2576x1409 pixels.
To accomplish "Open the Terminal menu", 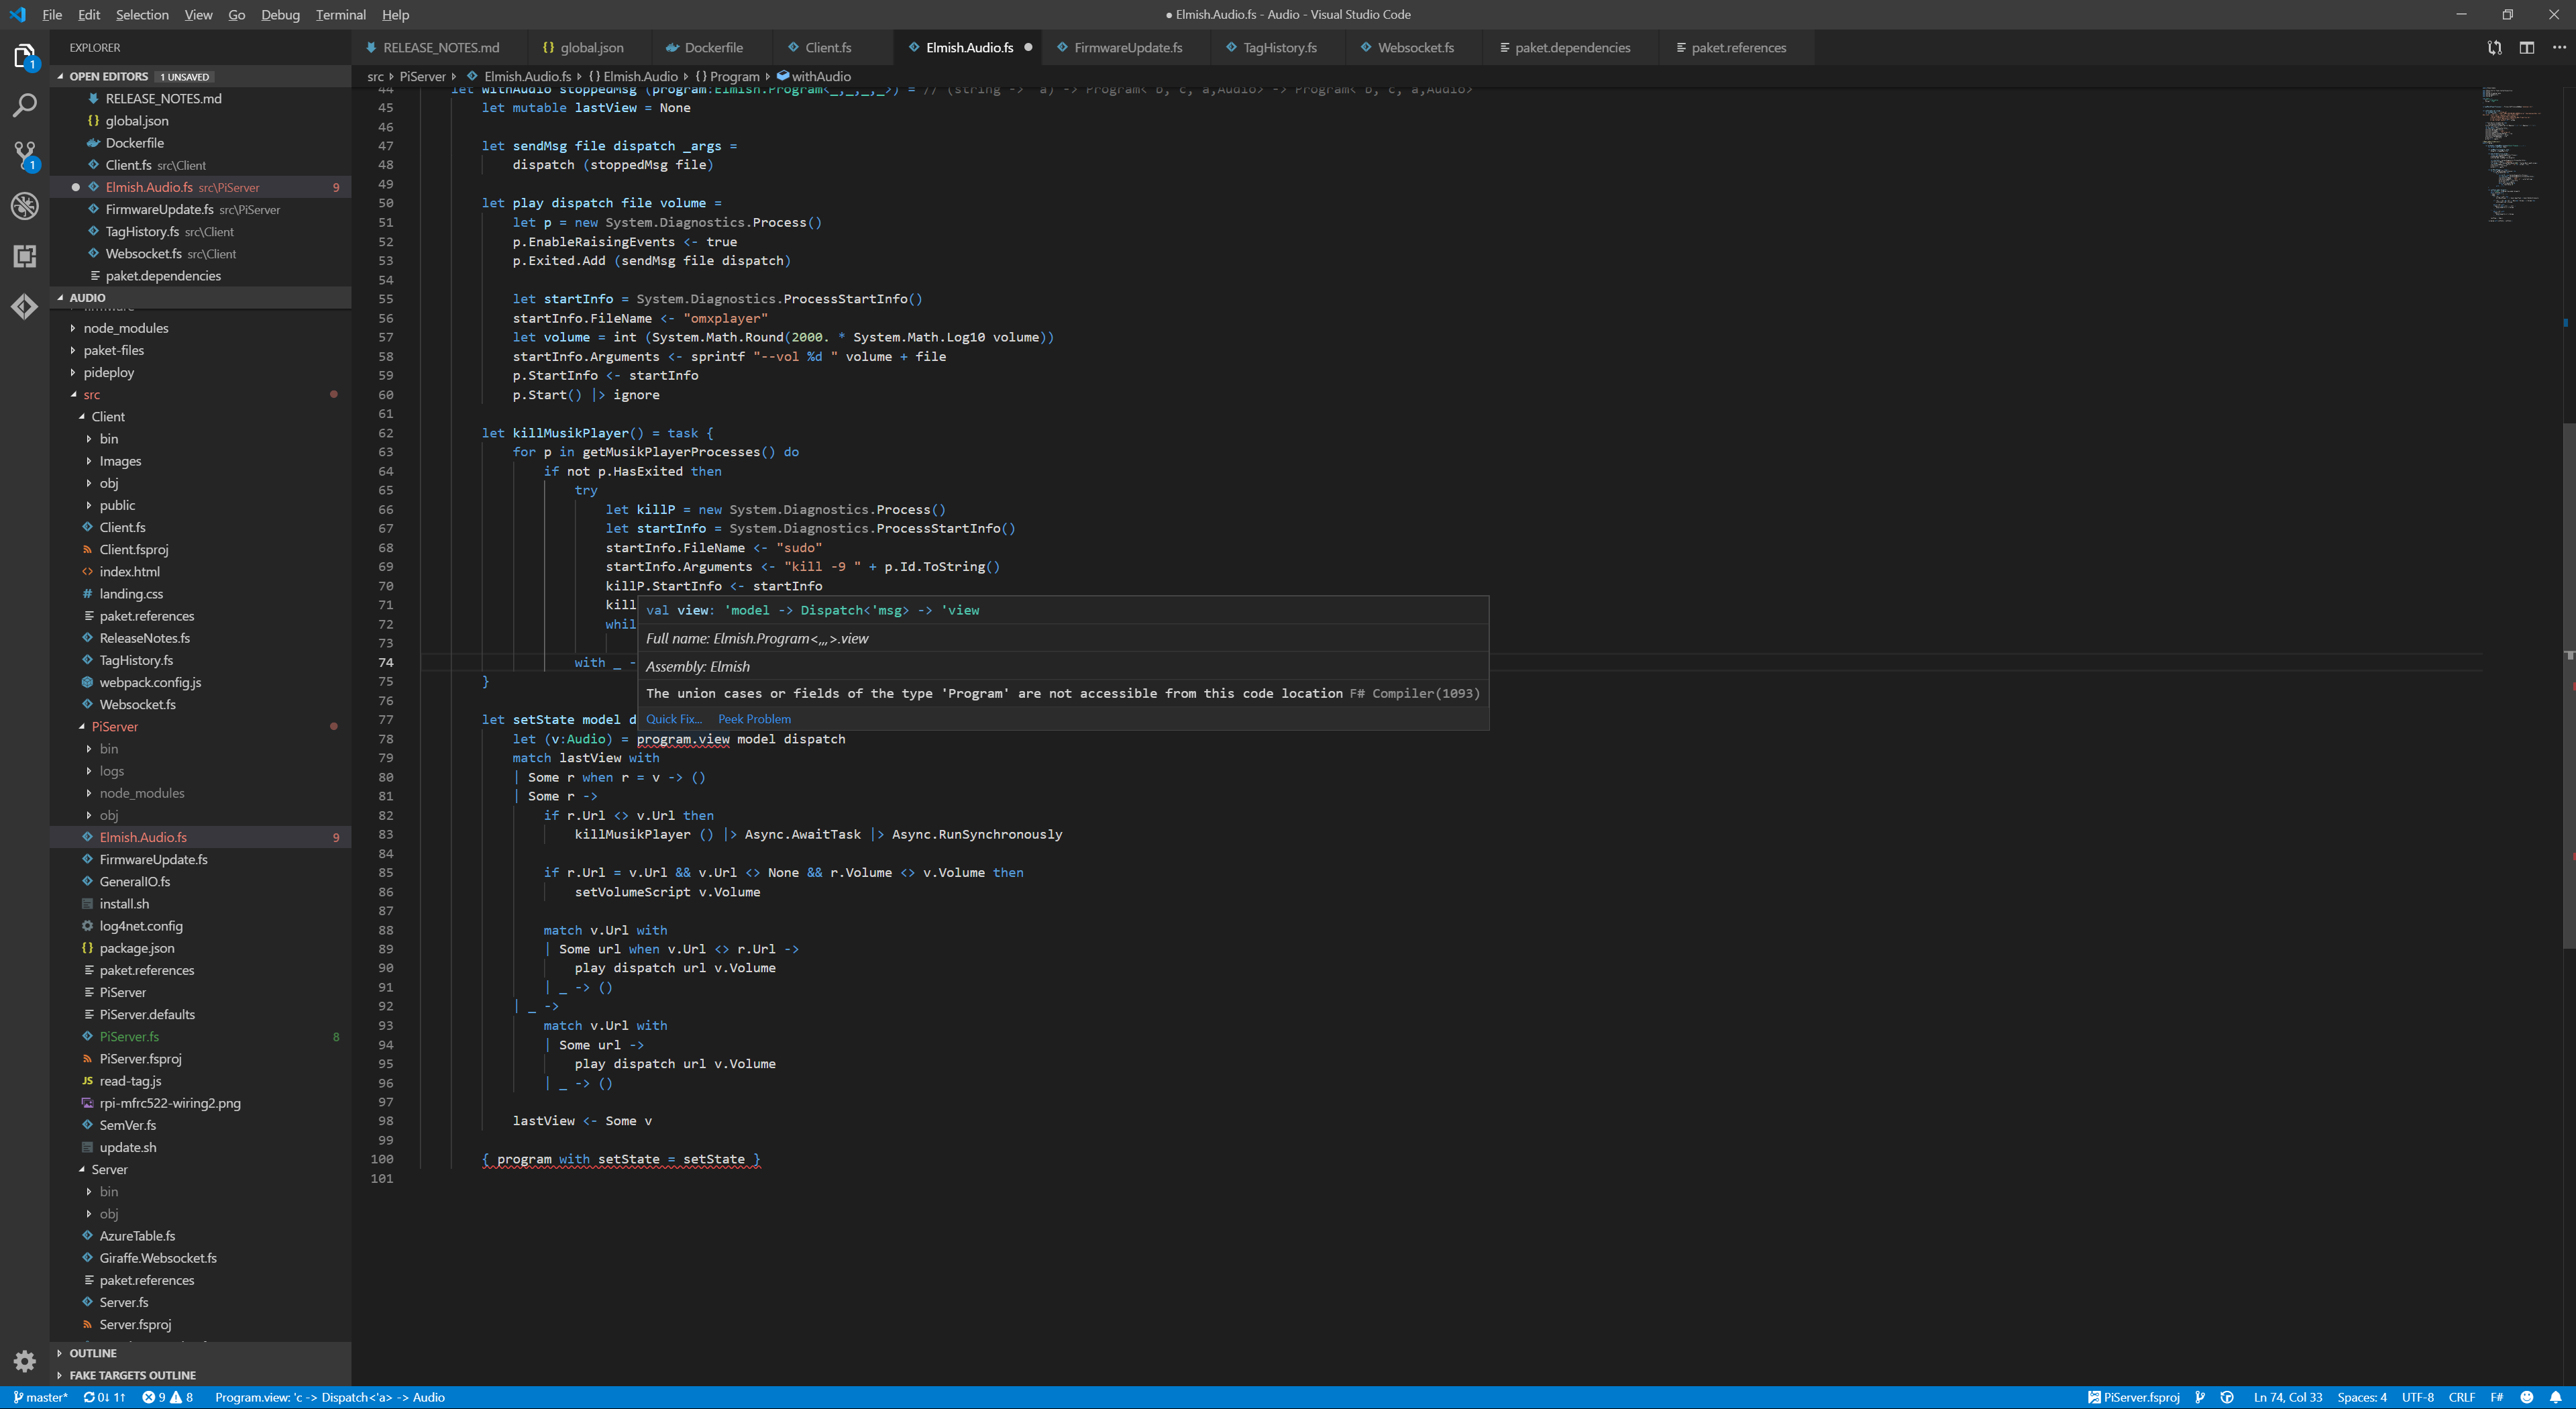I will click(340, 14).
